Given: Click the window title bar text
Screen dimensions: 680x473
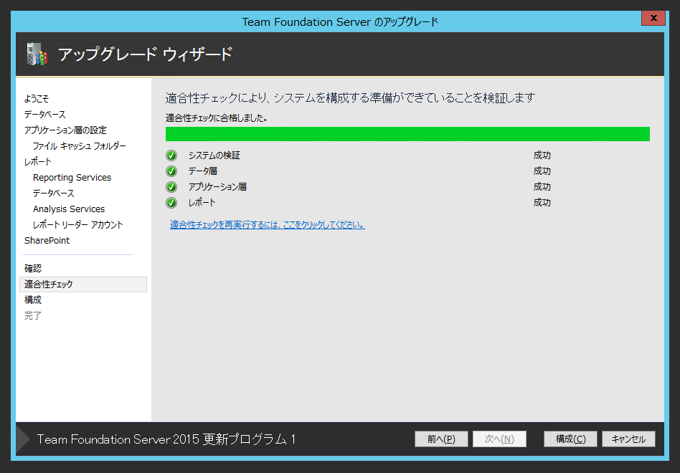Looking at the screenshot, I should [340, 22].
